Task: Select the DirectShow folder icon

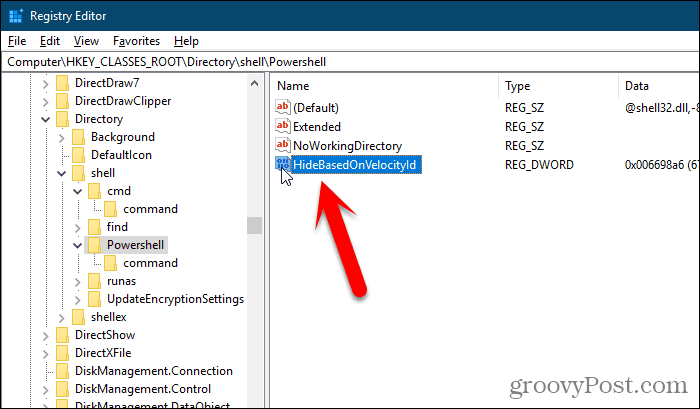Action: point(62,335)
